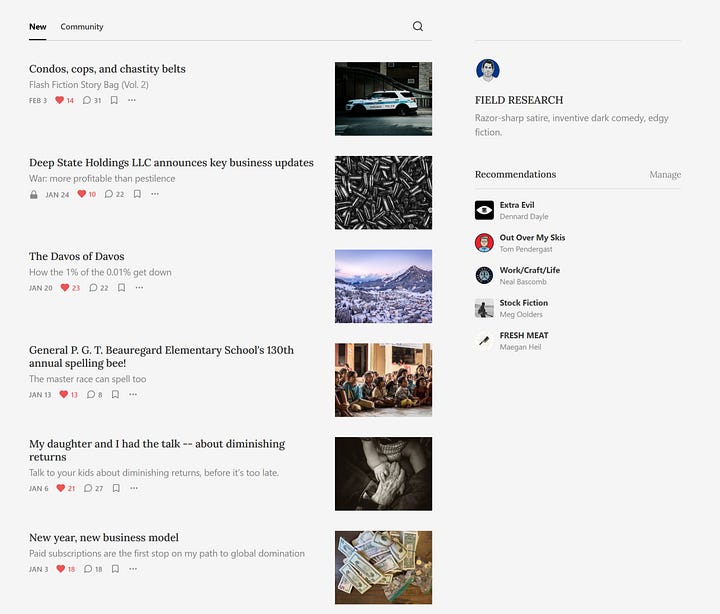Open the clasped hands thumbnail image
The width and height of the screenshot is (720, 614).
click(383, 473)
